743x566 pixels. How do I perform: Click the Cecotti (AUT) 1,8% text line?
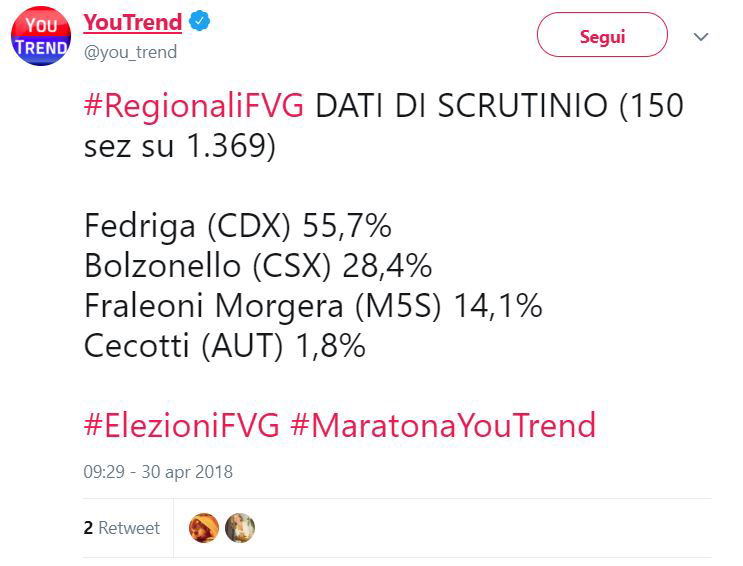(x=225, y=345)
